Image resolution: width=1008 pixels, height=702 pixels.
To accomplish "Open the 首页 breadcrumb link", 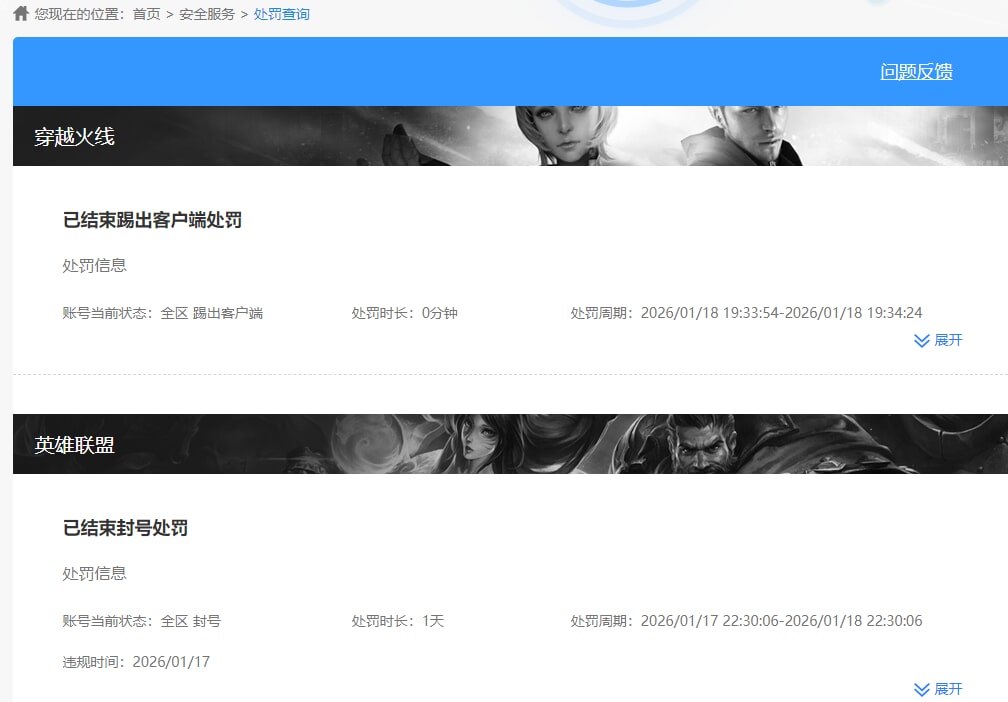I will coord(147,14).
